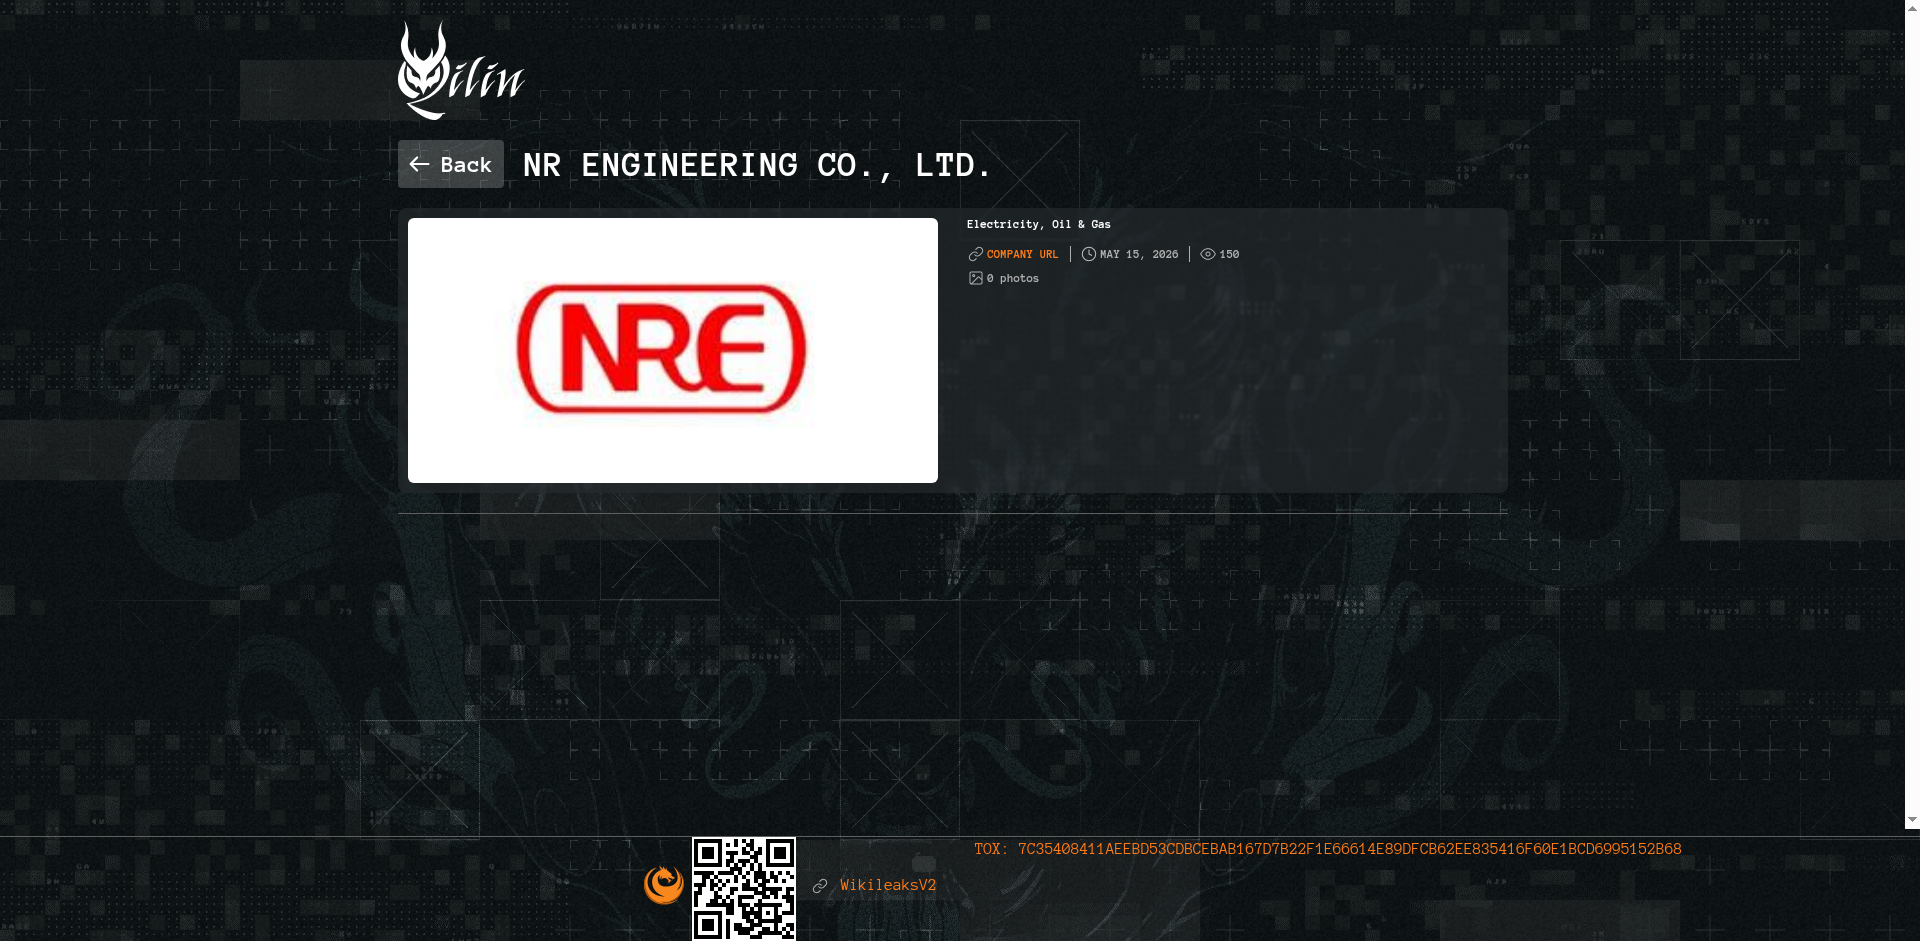Click the scrollbar down arrow
The width and height of the screenshot is (1920, 941).
click(x=1912, y=820)
